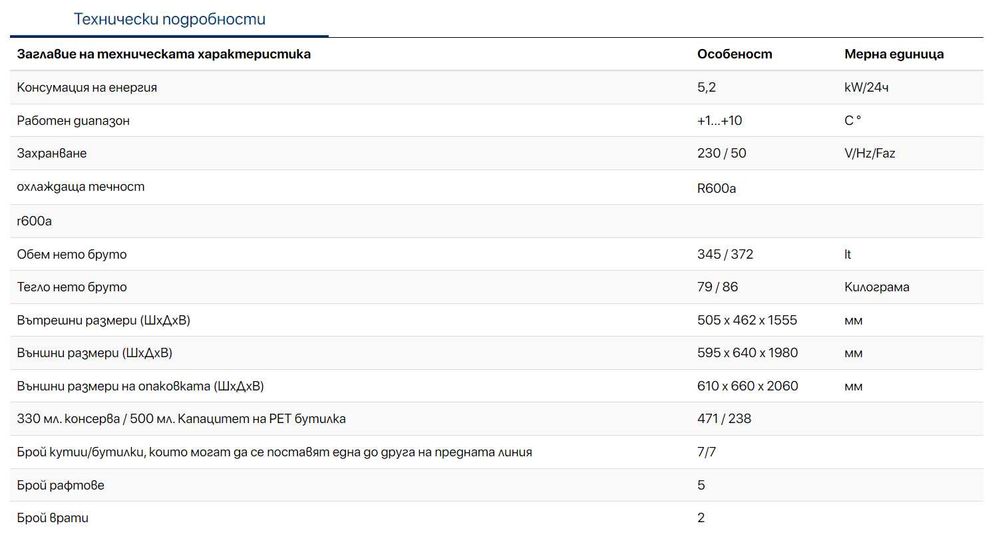Select the Консумация на енергия row label
This screenshot has height=540, width=1000.
87,88
